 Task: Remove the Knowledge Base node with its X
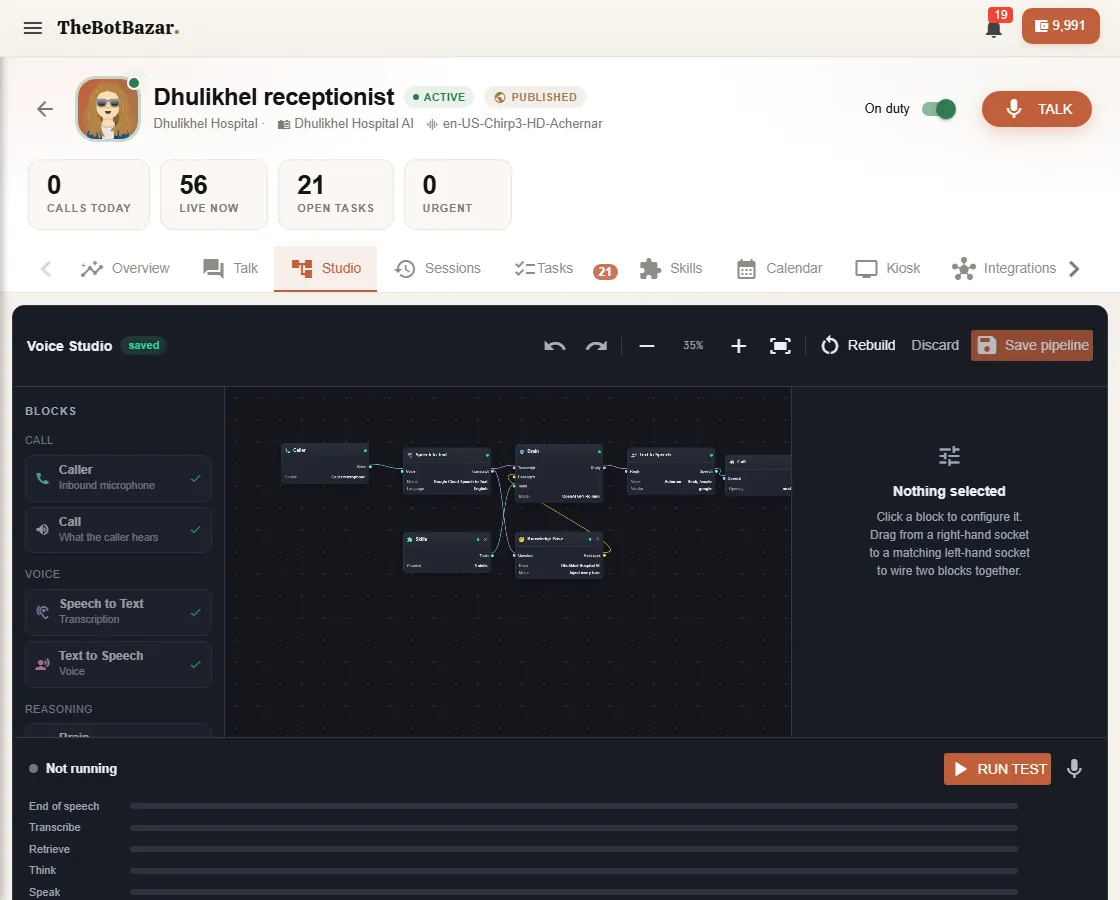[x=598, y=539]
